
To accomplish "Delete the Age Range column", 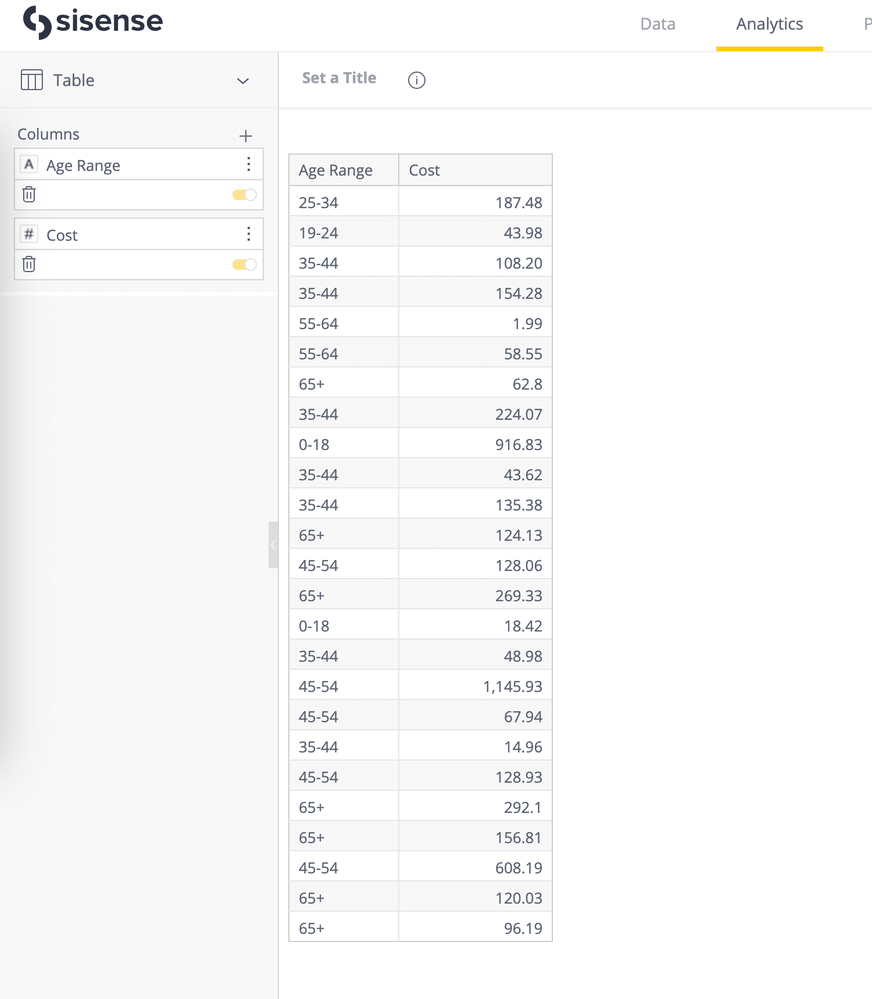I will [29, 195].
